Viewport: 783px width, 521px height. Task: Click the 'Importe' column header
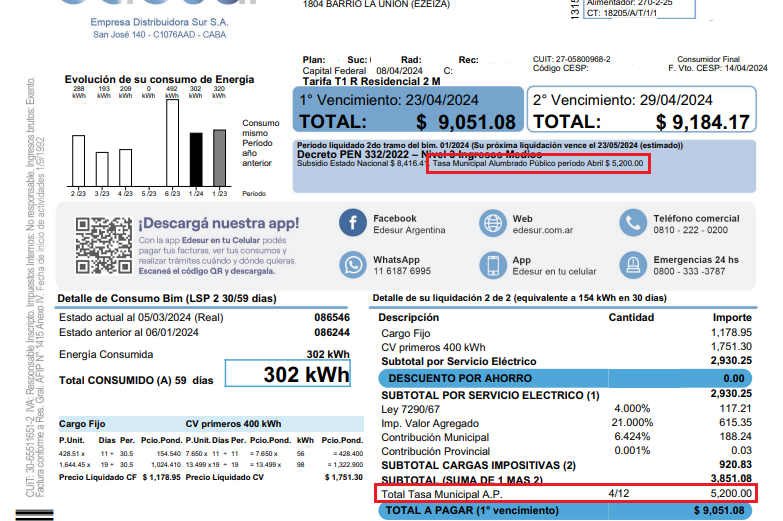(732, 318)
